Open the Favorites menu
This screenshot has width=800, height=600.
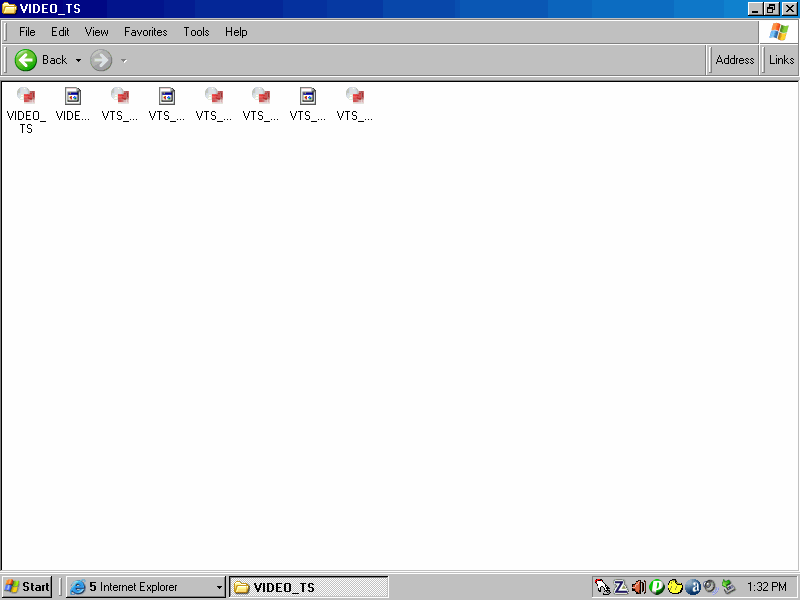[145, 32]
